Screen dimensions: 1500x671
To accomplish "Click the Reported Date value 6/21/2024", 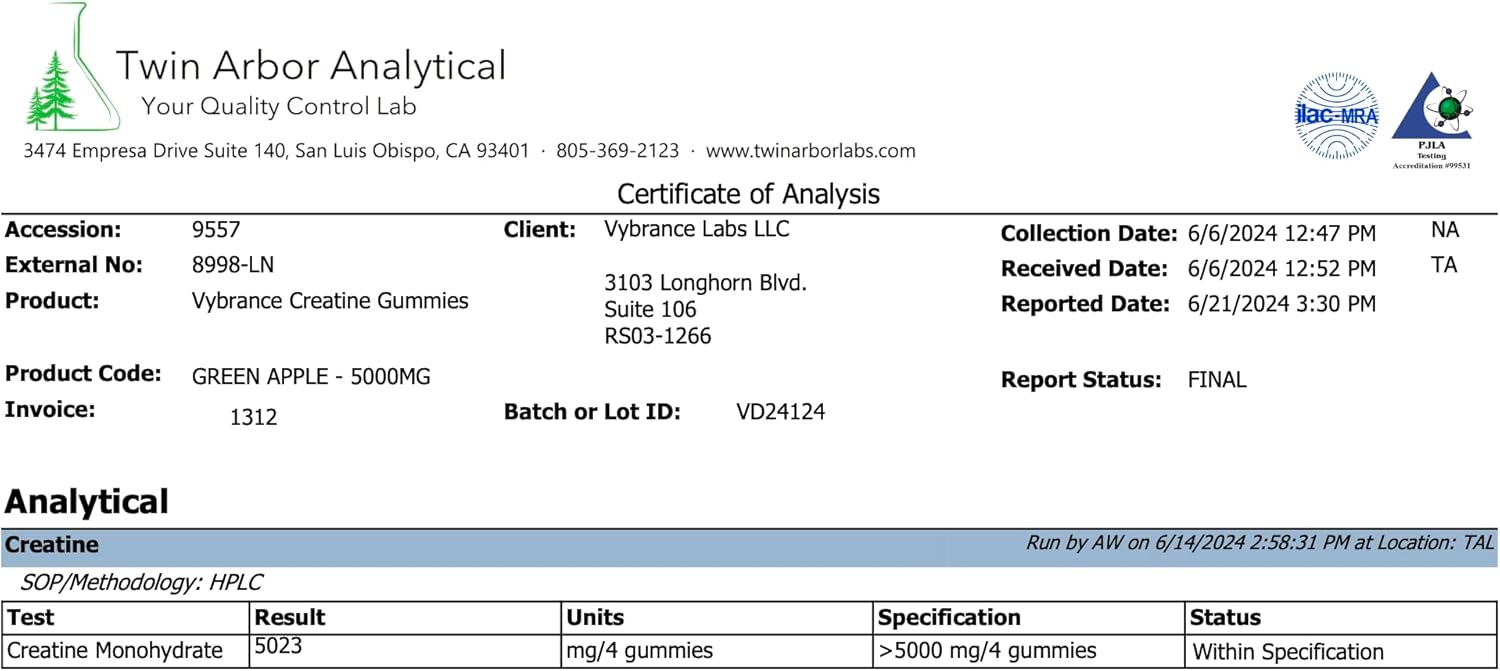I will 1281,304.
